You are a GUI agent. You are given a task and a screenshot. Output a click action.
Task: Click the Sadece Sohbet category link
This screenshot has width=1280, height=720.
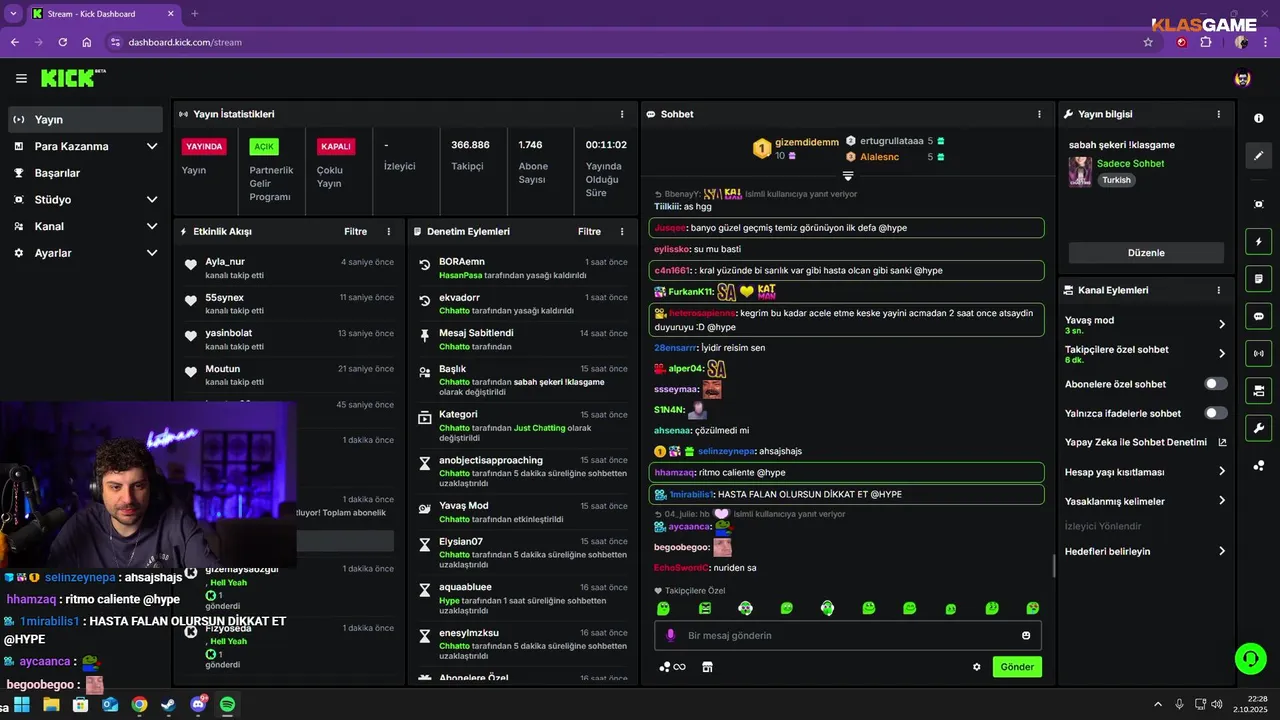pos(1130,163)
